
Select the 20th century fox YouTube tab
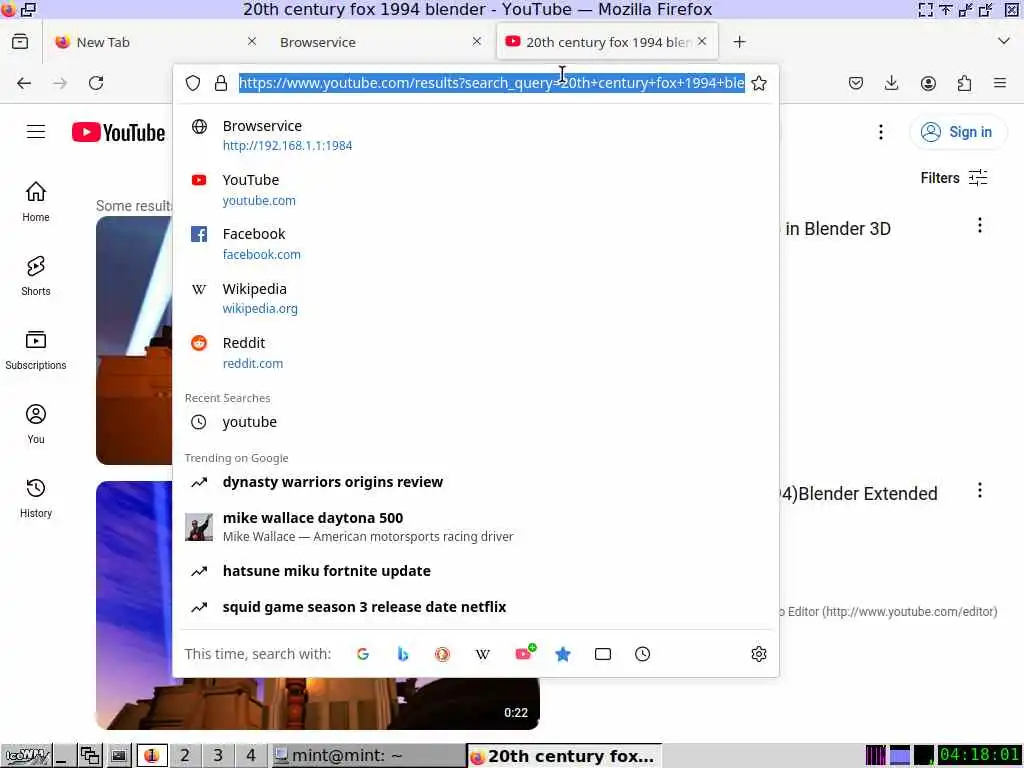point(608,42)
